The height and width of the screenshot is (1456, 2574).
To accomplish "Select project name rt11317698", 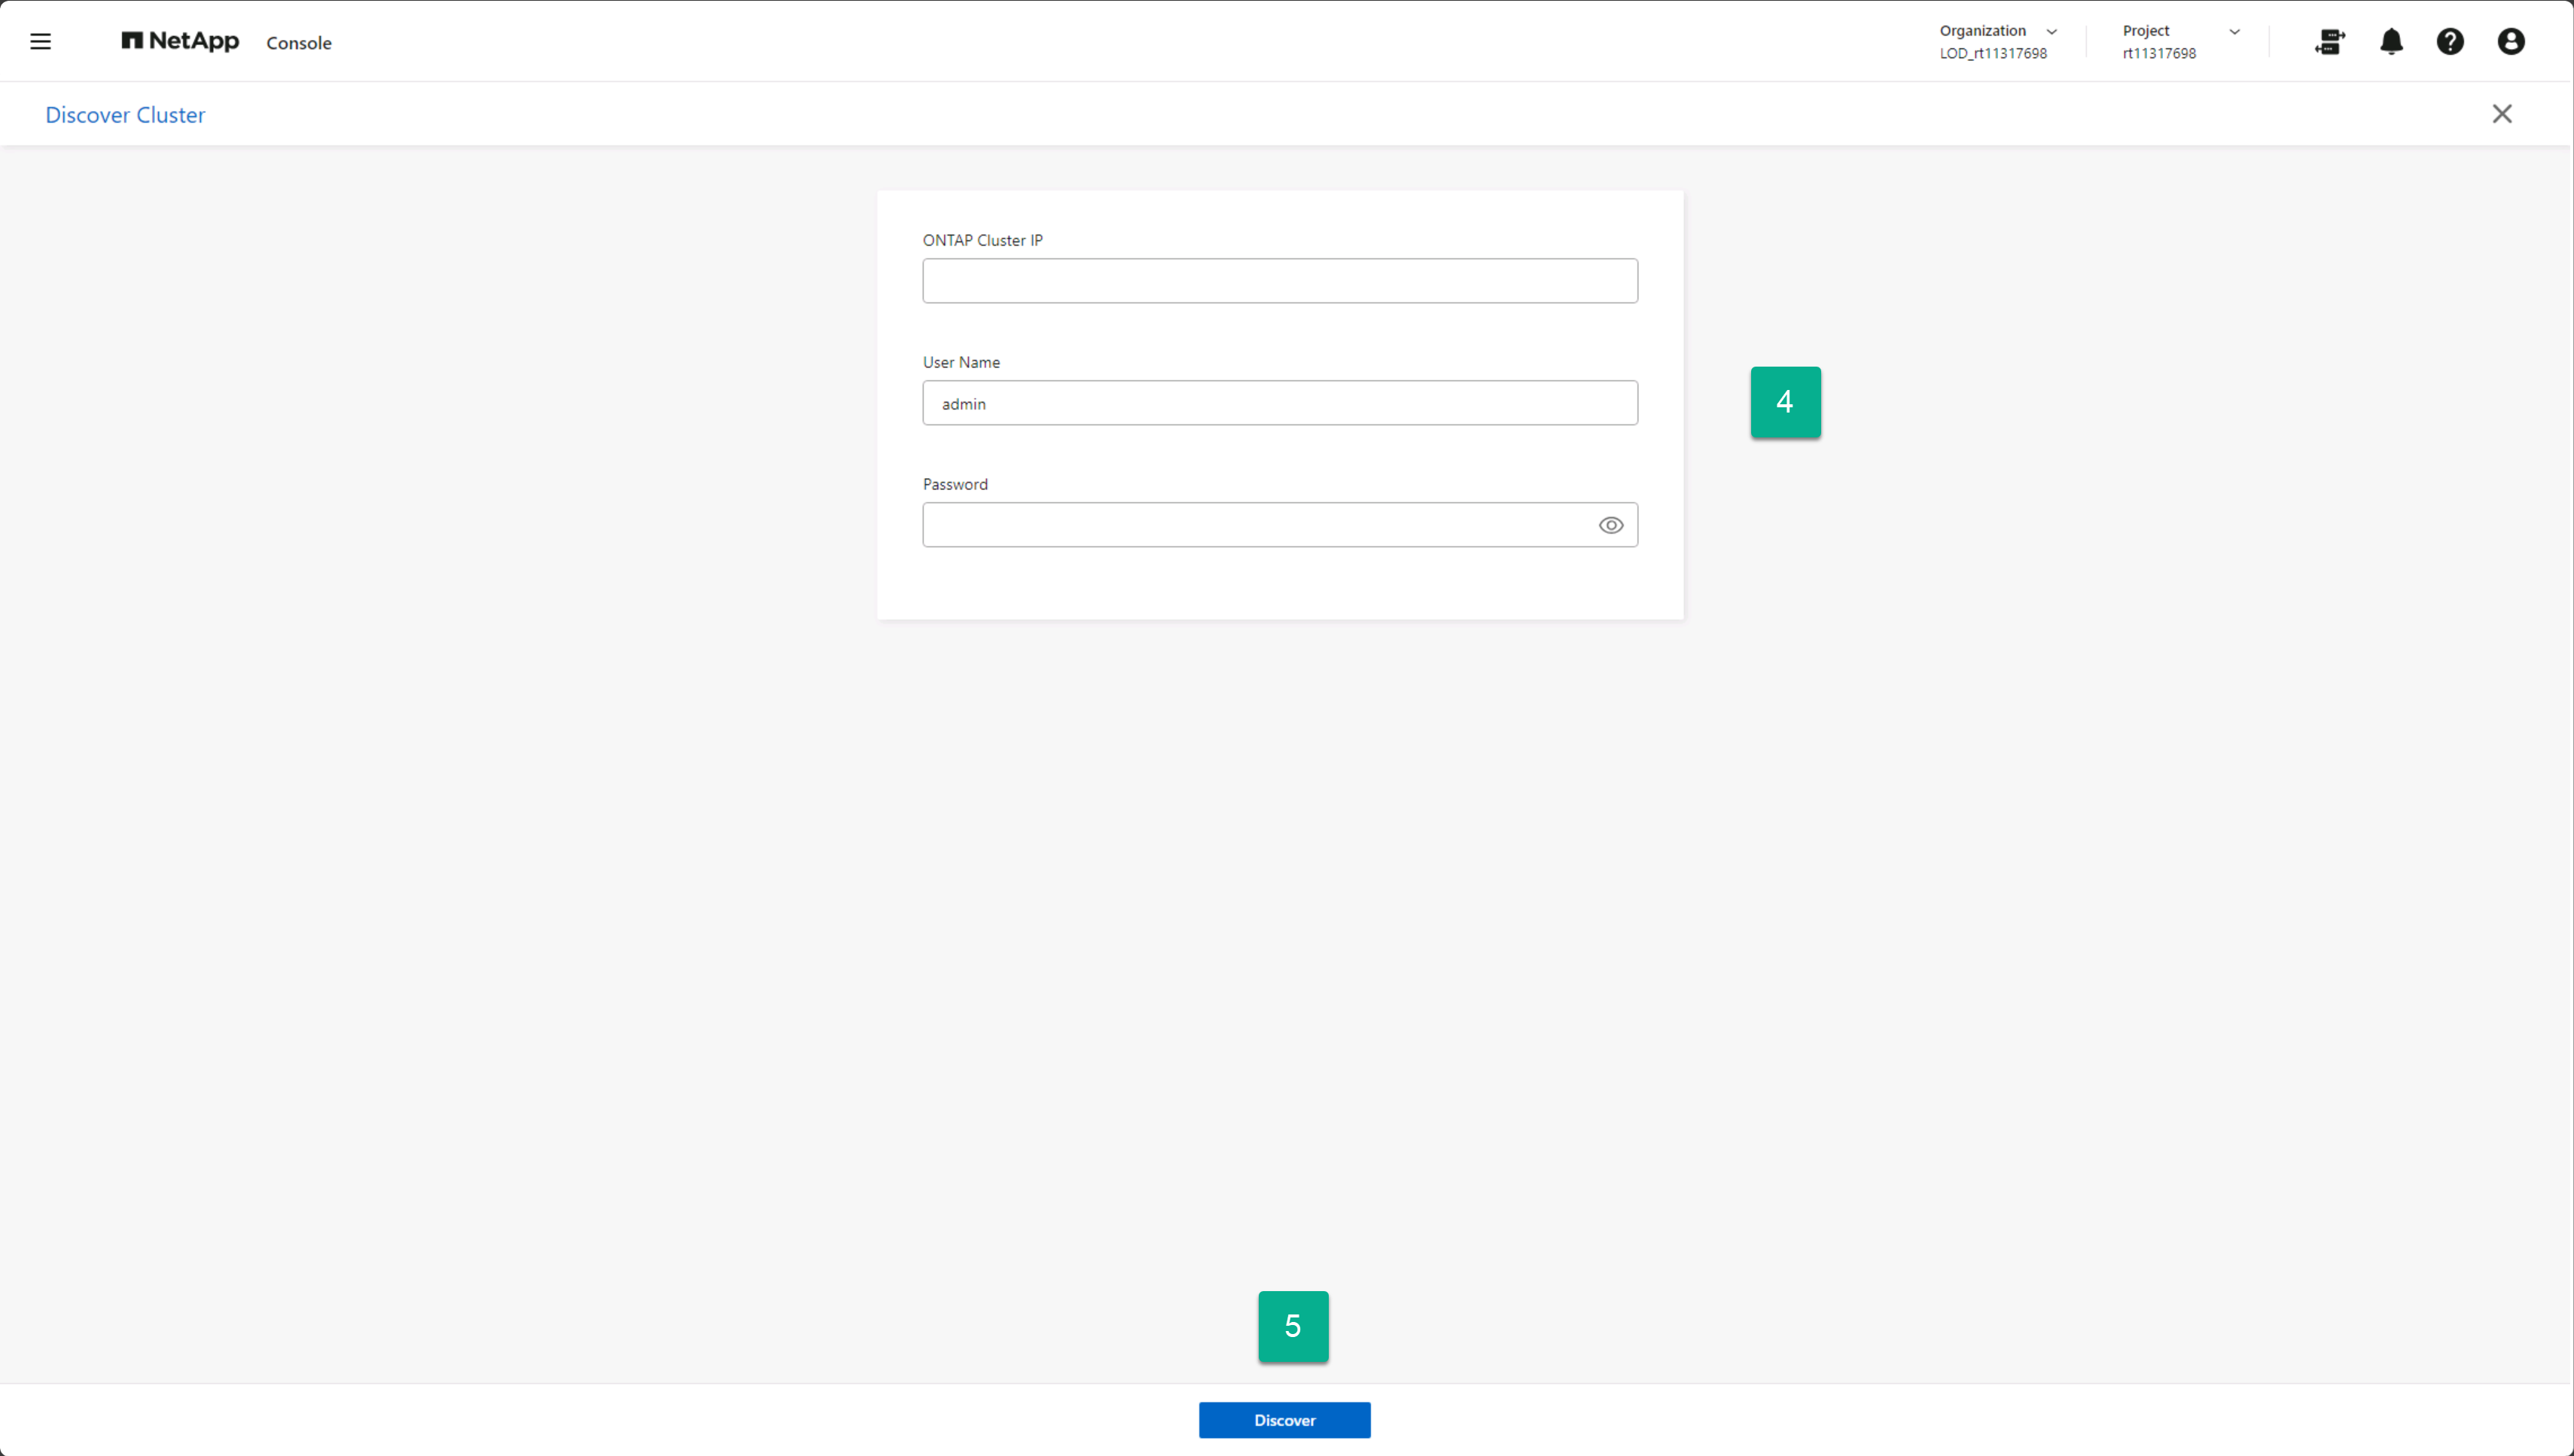I will [2159, 54].
